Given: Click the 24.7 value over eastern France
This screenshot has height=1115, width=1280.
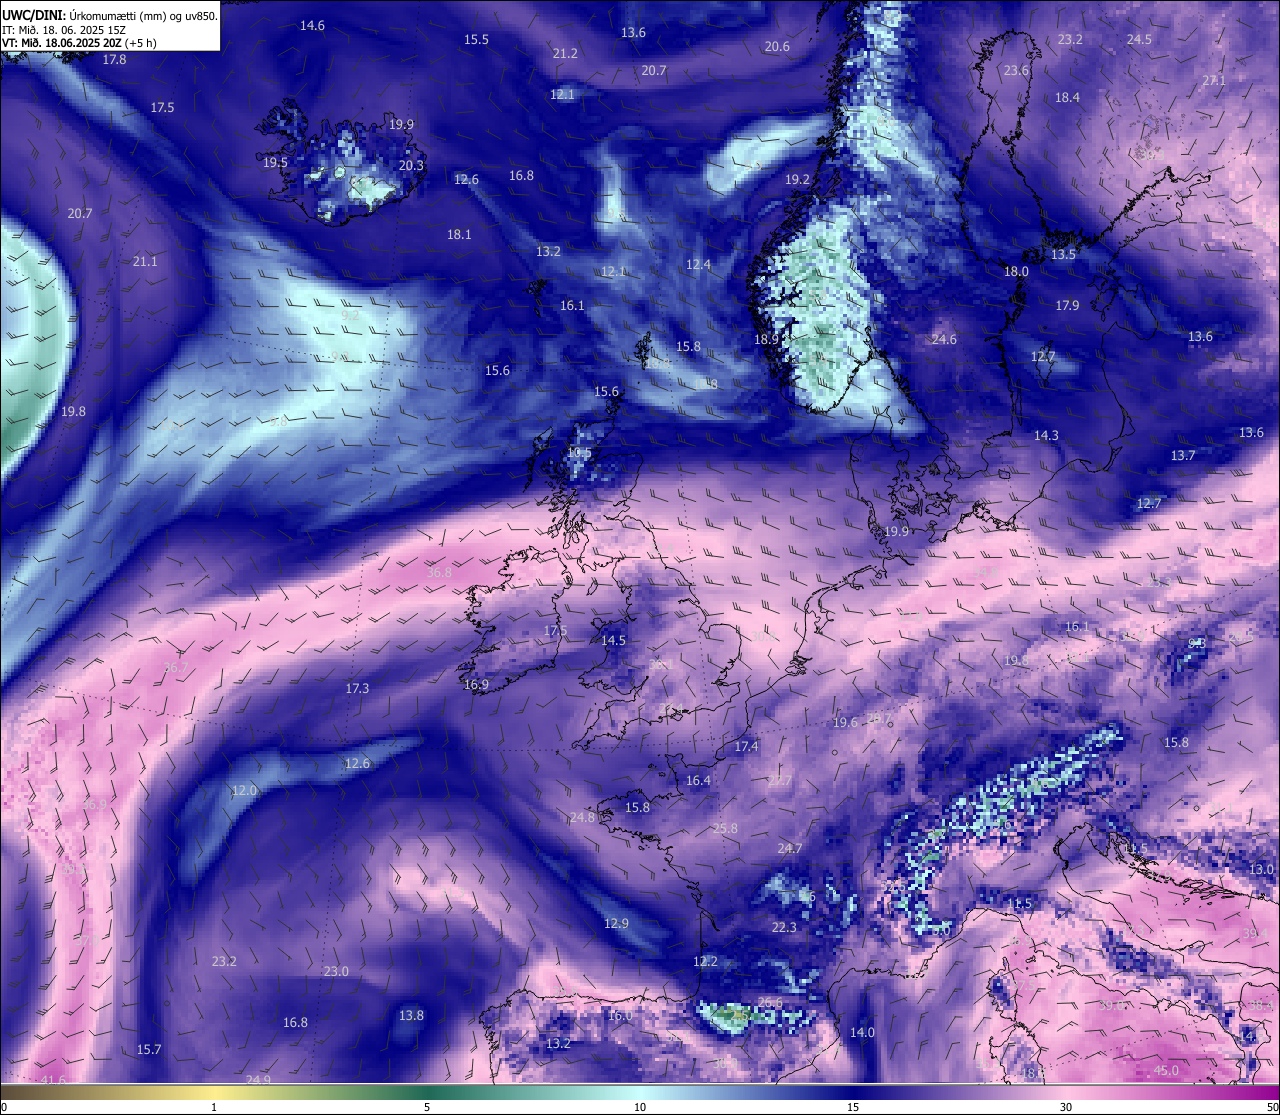Looking at the screenshot, I should (790, 848).
